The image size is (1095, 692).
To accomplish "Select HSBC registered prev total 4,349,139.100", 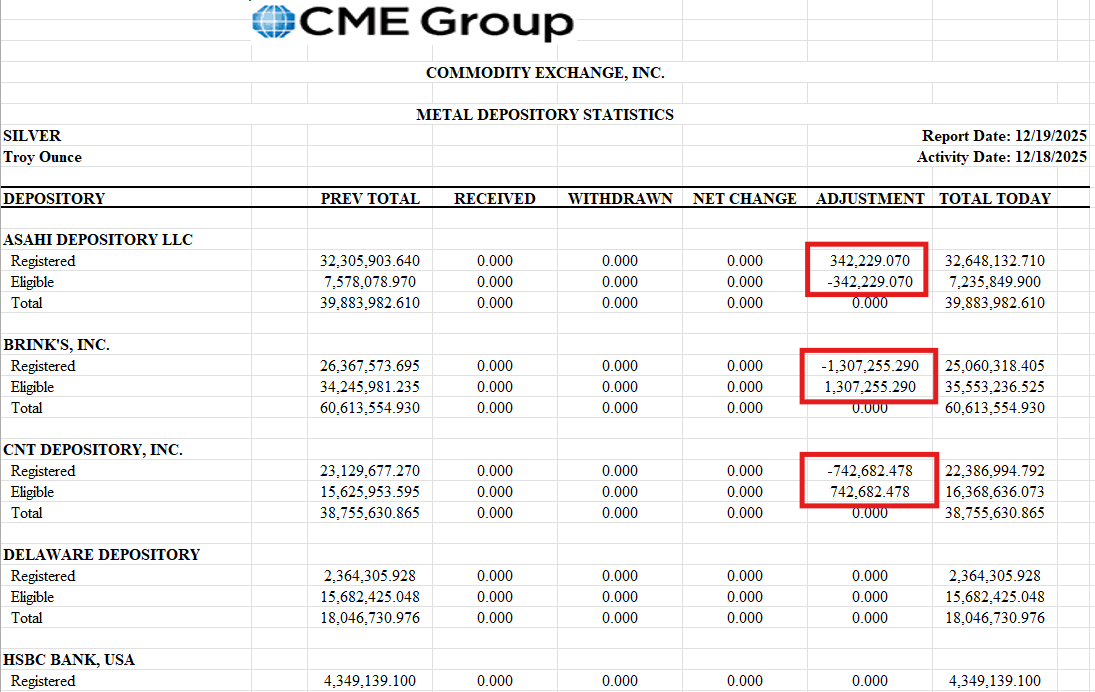I will pyautogui.click(x=370, y=681).
